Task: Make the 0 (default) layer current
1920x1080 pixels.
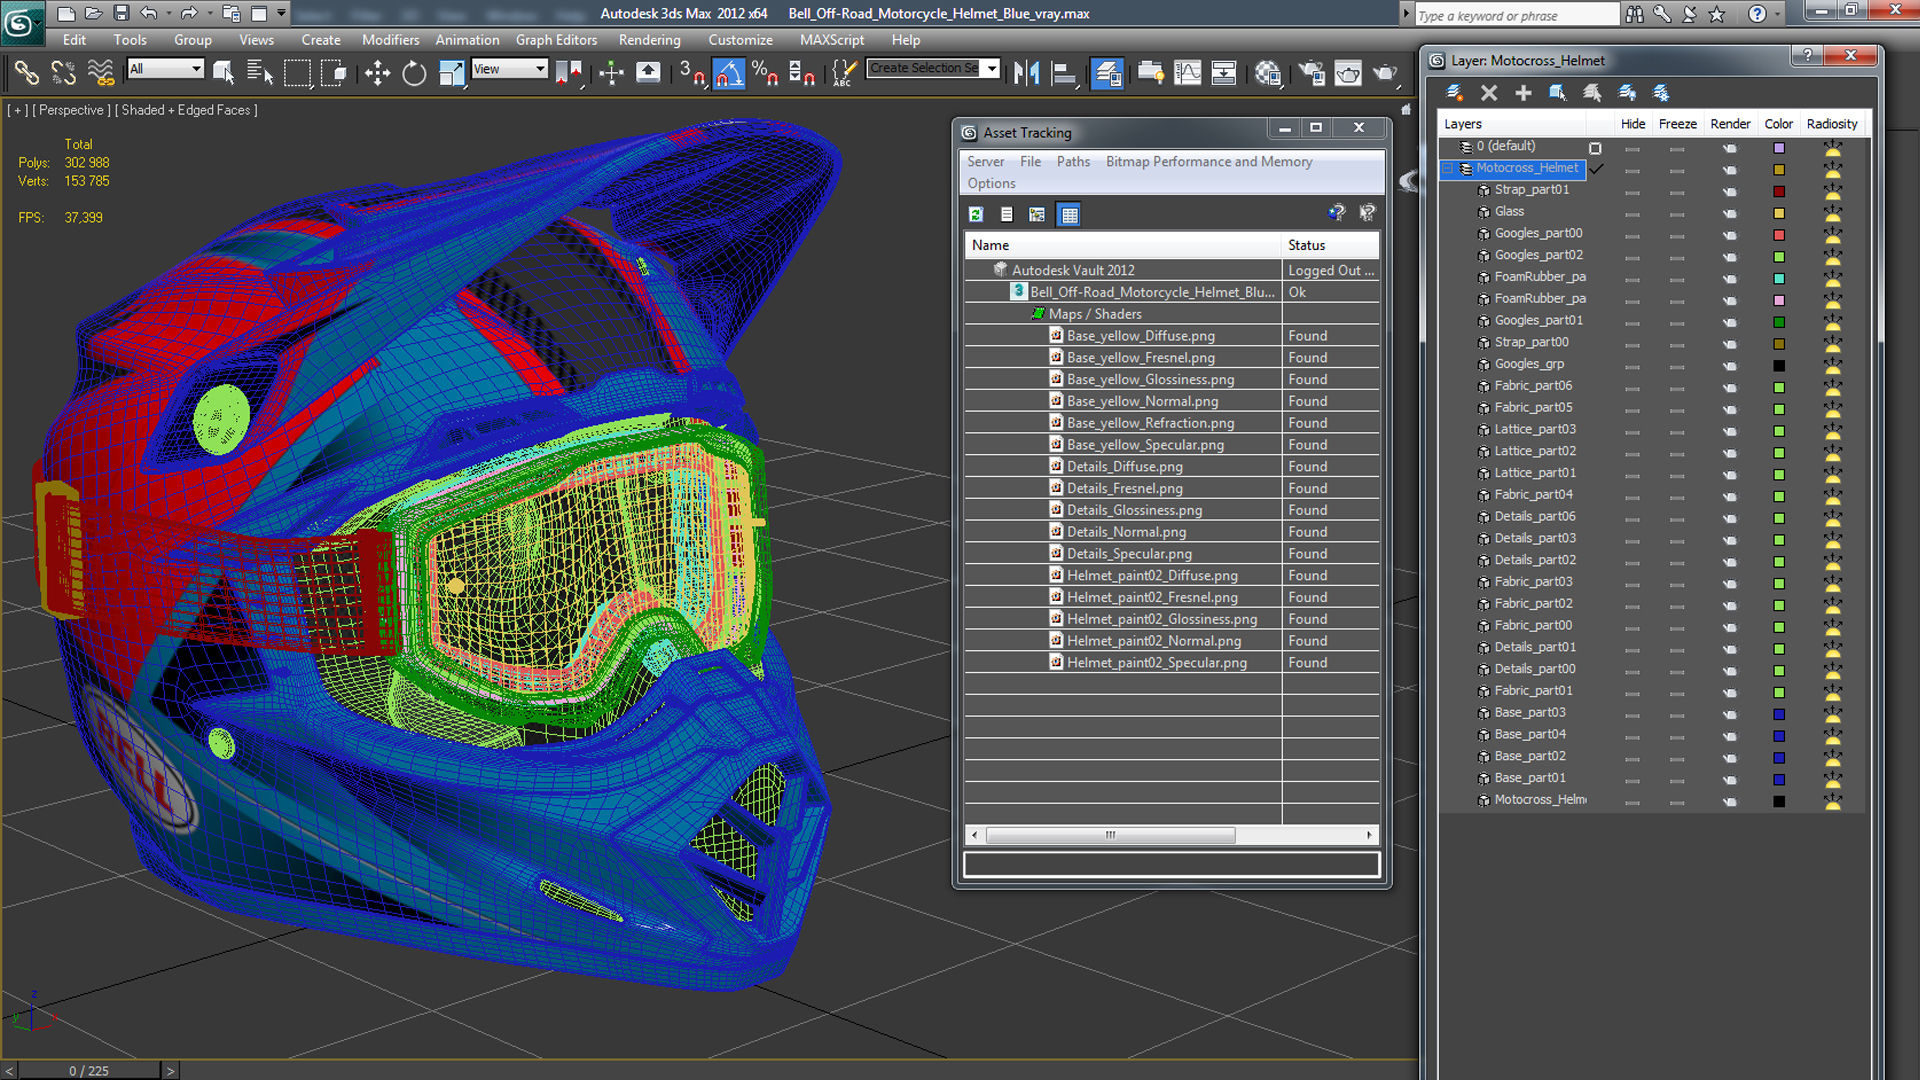Action: [x=1595, y=148]
